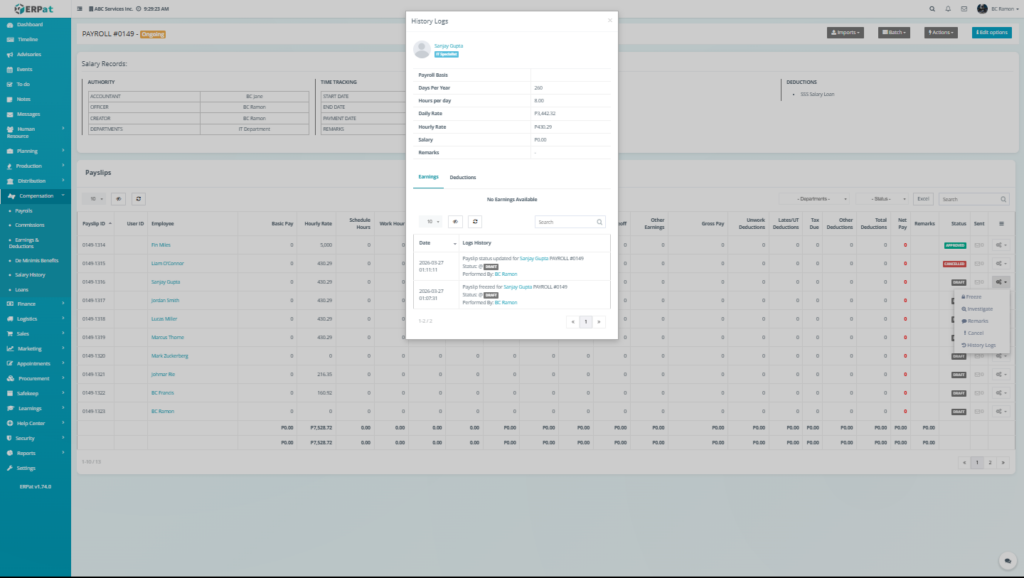Click the gear action icon for Sanjay Gupta row
The image size is (1024, 578).
point(1000,282)
